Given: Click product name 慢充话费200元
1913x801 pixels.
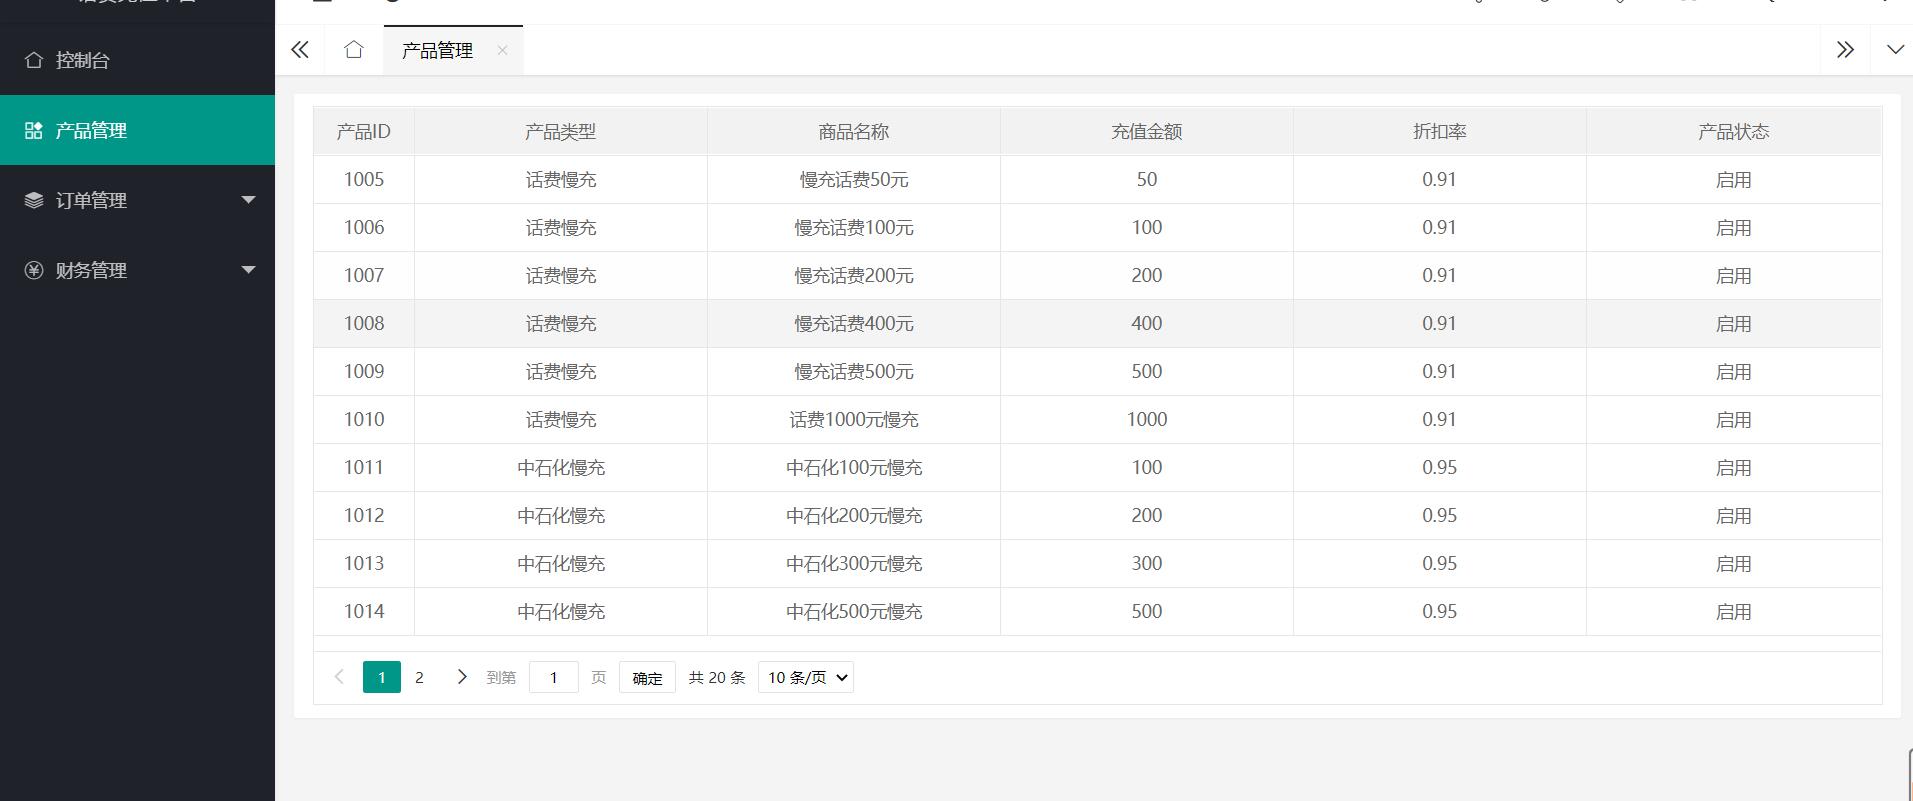Looking at the screenshot, I should click(854, 276).
